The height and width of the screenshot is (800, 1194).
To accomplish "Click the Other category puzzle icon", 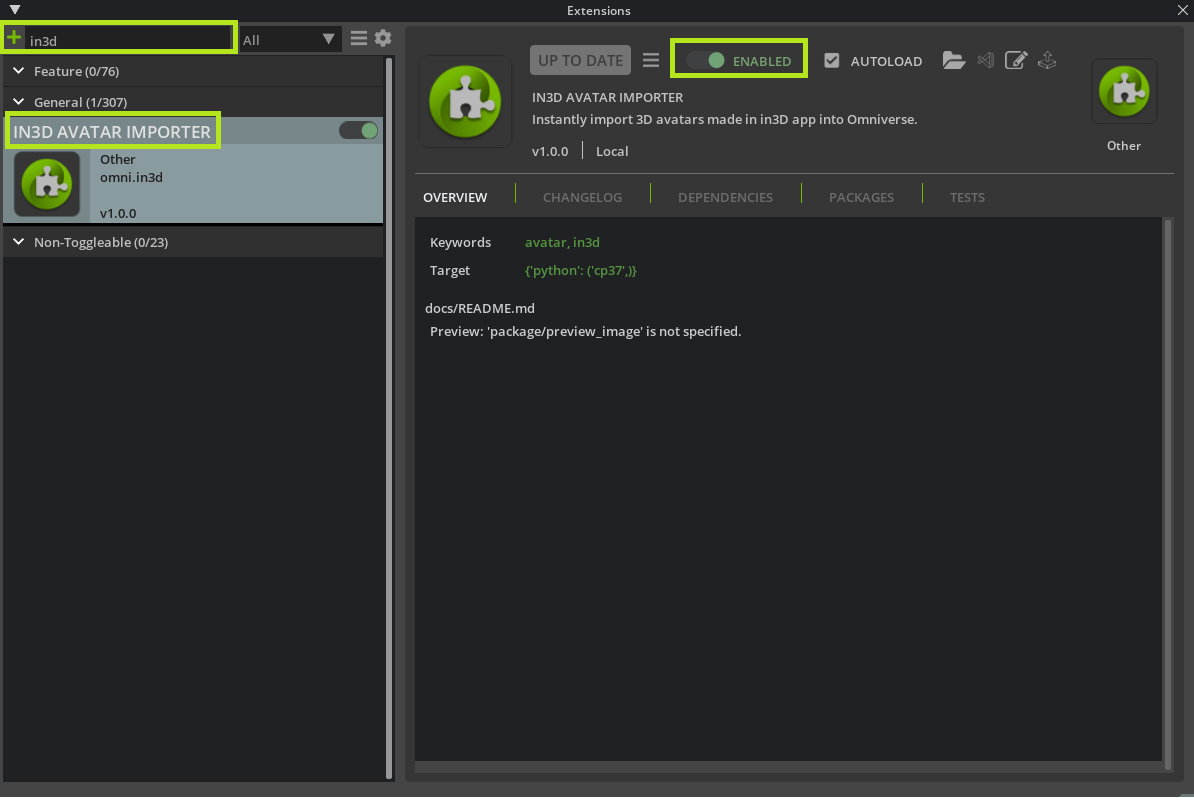I will pos(1124,91).
